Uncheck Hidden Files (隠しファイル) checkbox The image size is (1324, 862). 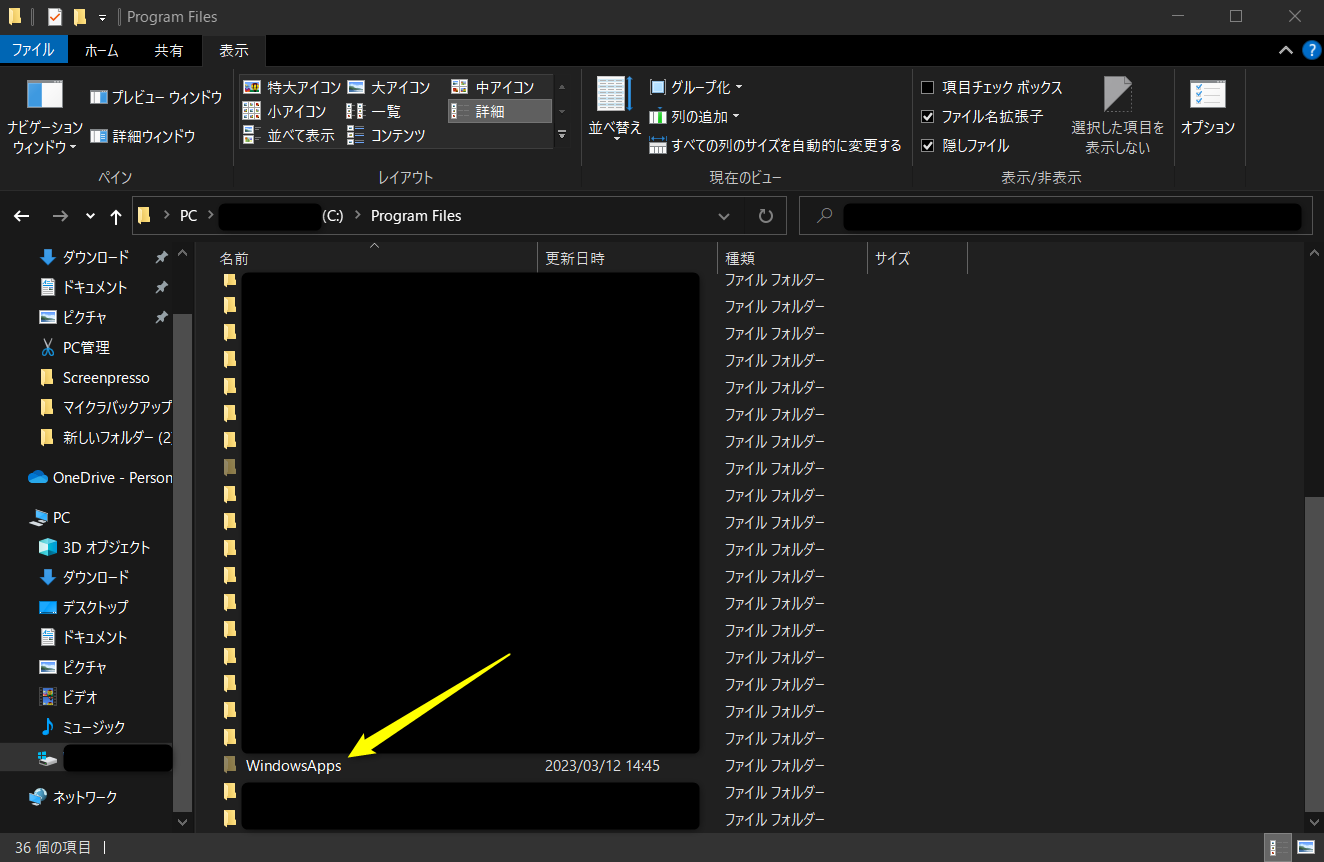coord(927,146)
